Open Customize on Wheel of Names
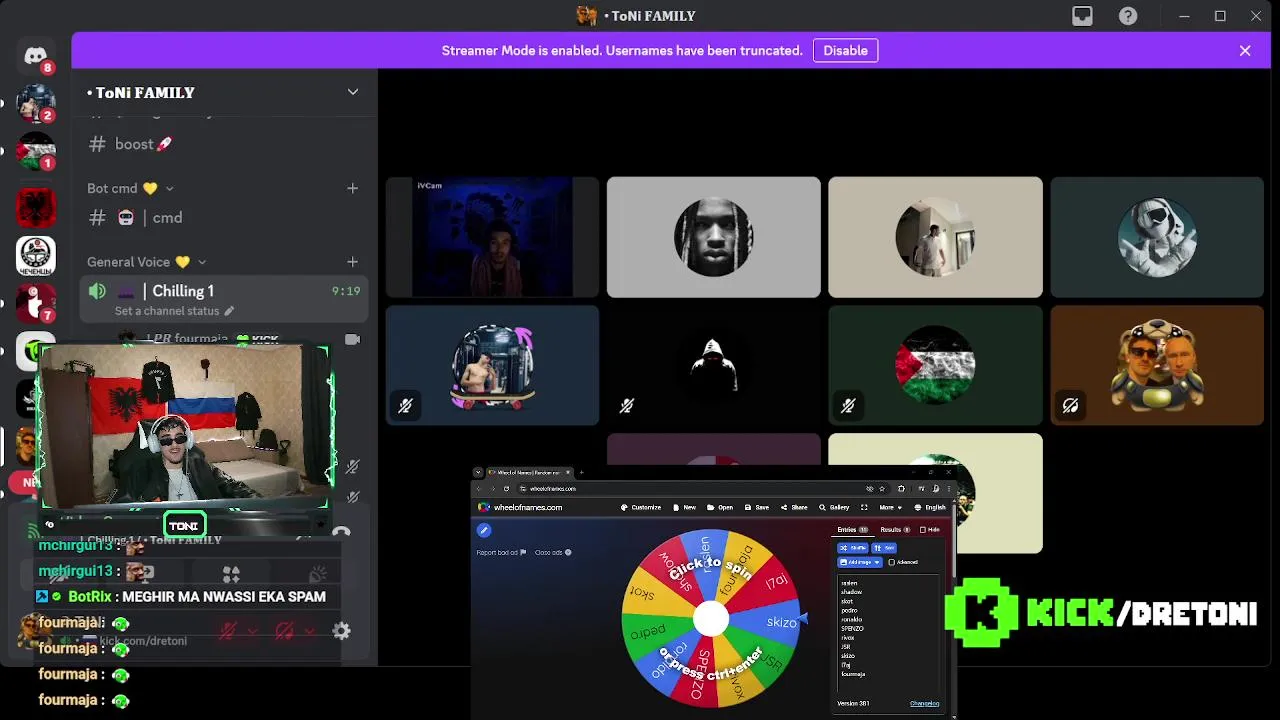This screenshot has width=1280, height=720. (x=640, y=507)
